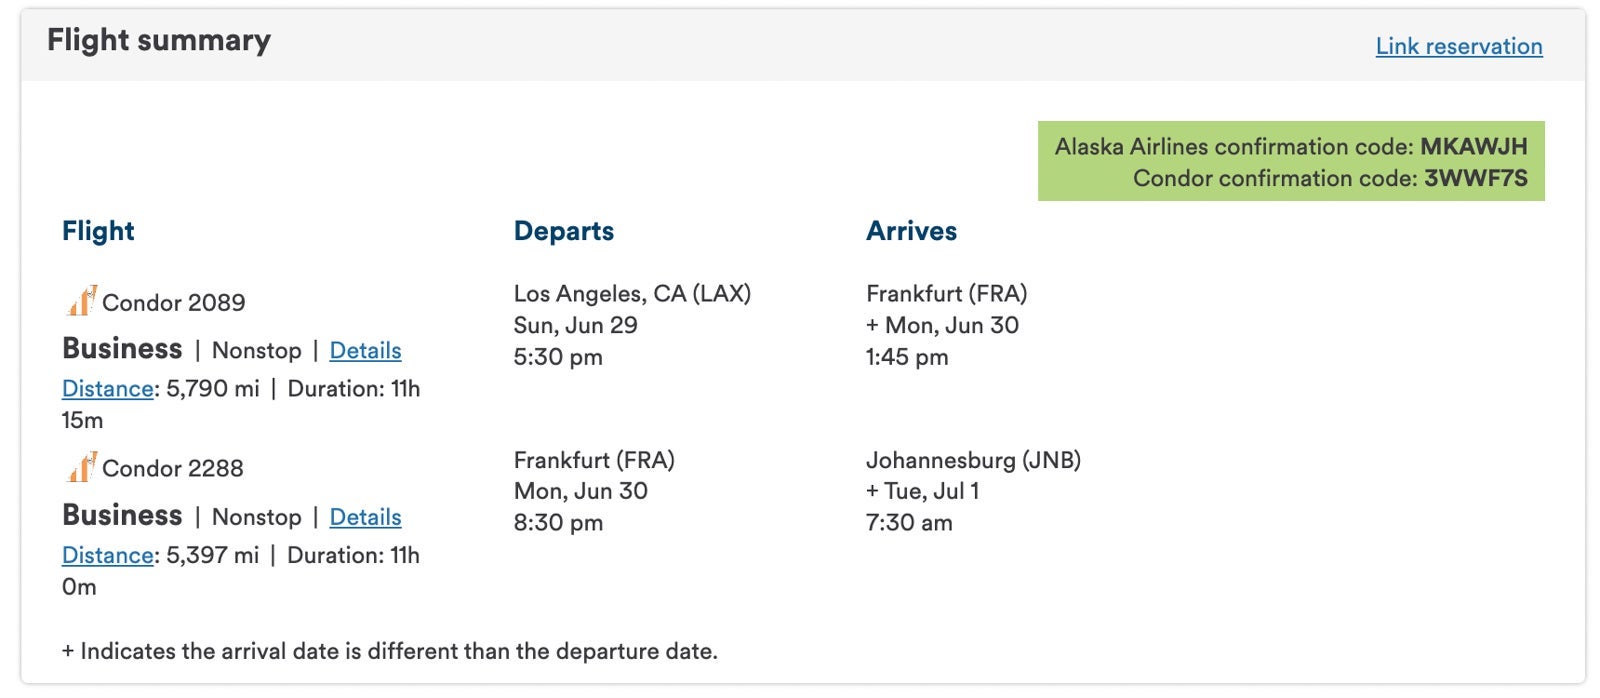Click the Distance link showing 5,397 mi
This screenshot has height=698, width=1600.
click(x=107, y=555)
